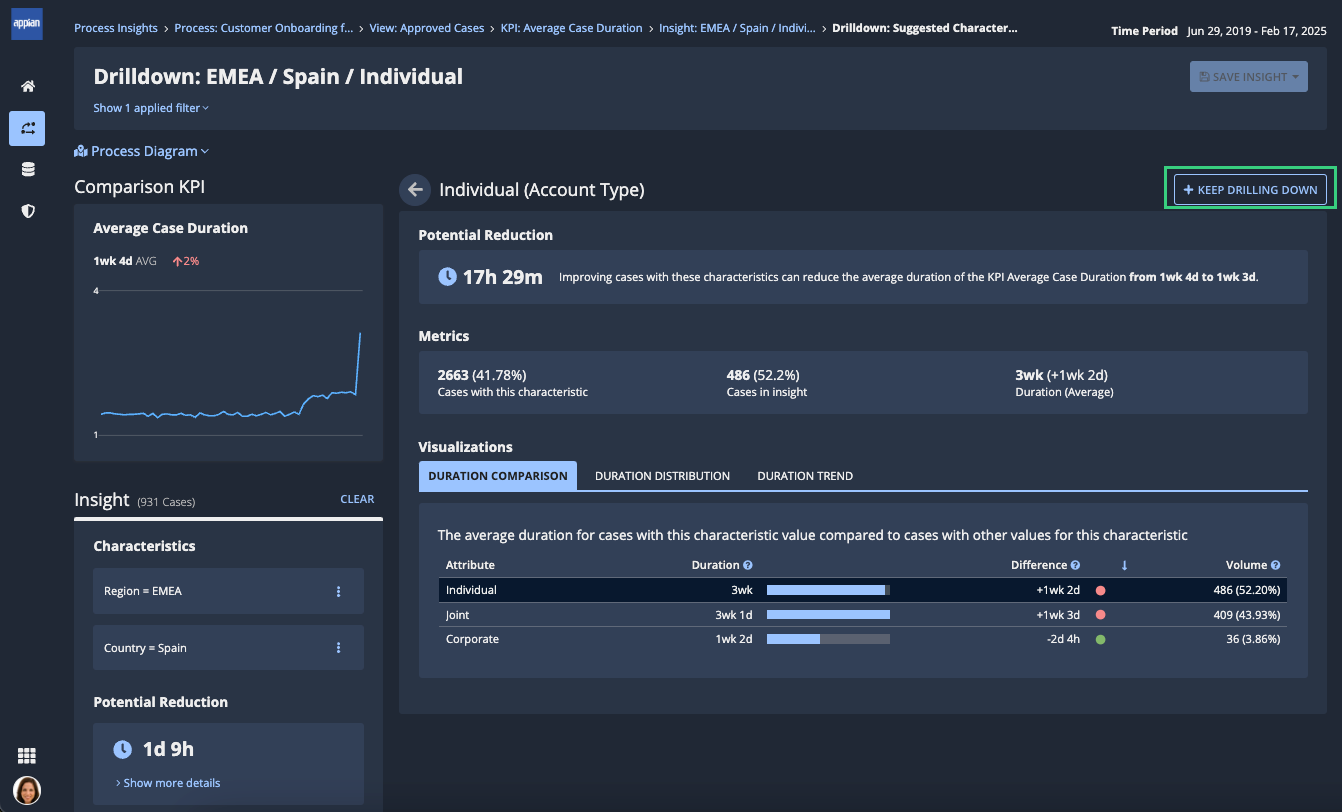Image resolution: width=1342 pixels, height=812 pixels.
Task: Open Process: Customer Onboarding breadcrumb
Action: click(x=263, y=28)
